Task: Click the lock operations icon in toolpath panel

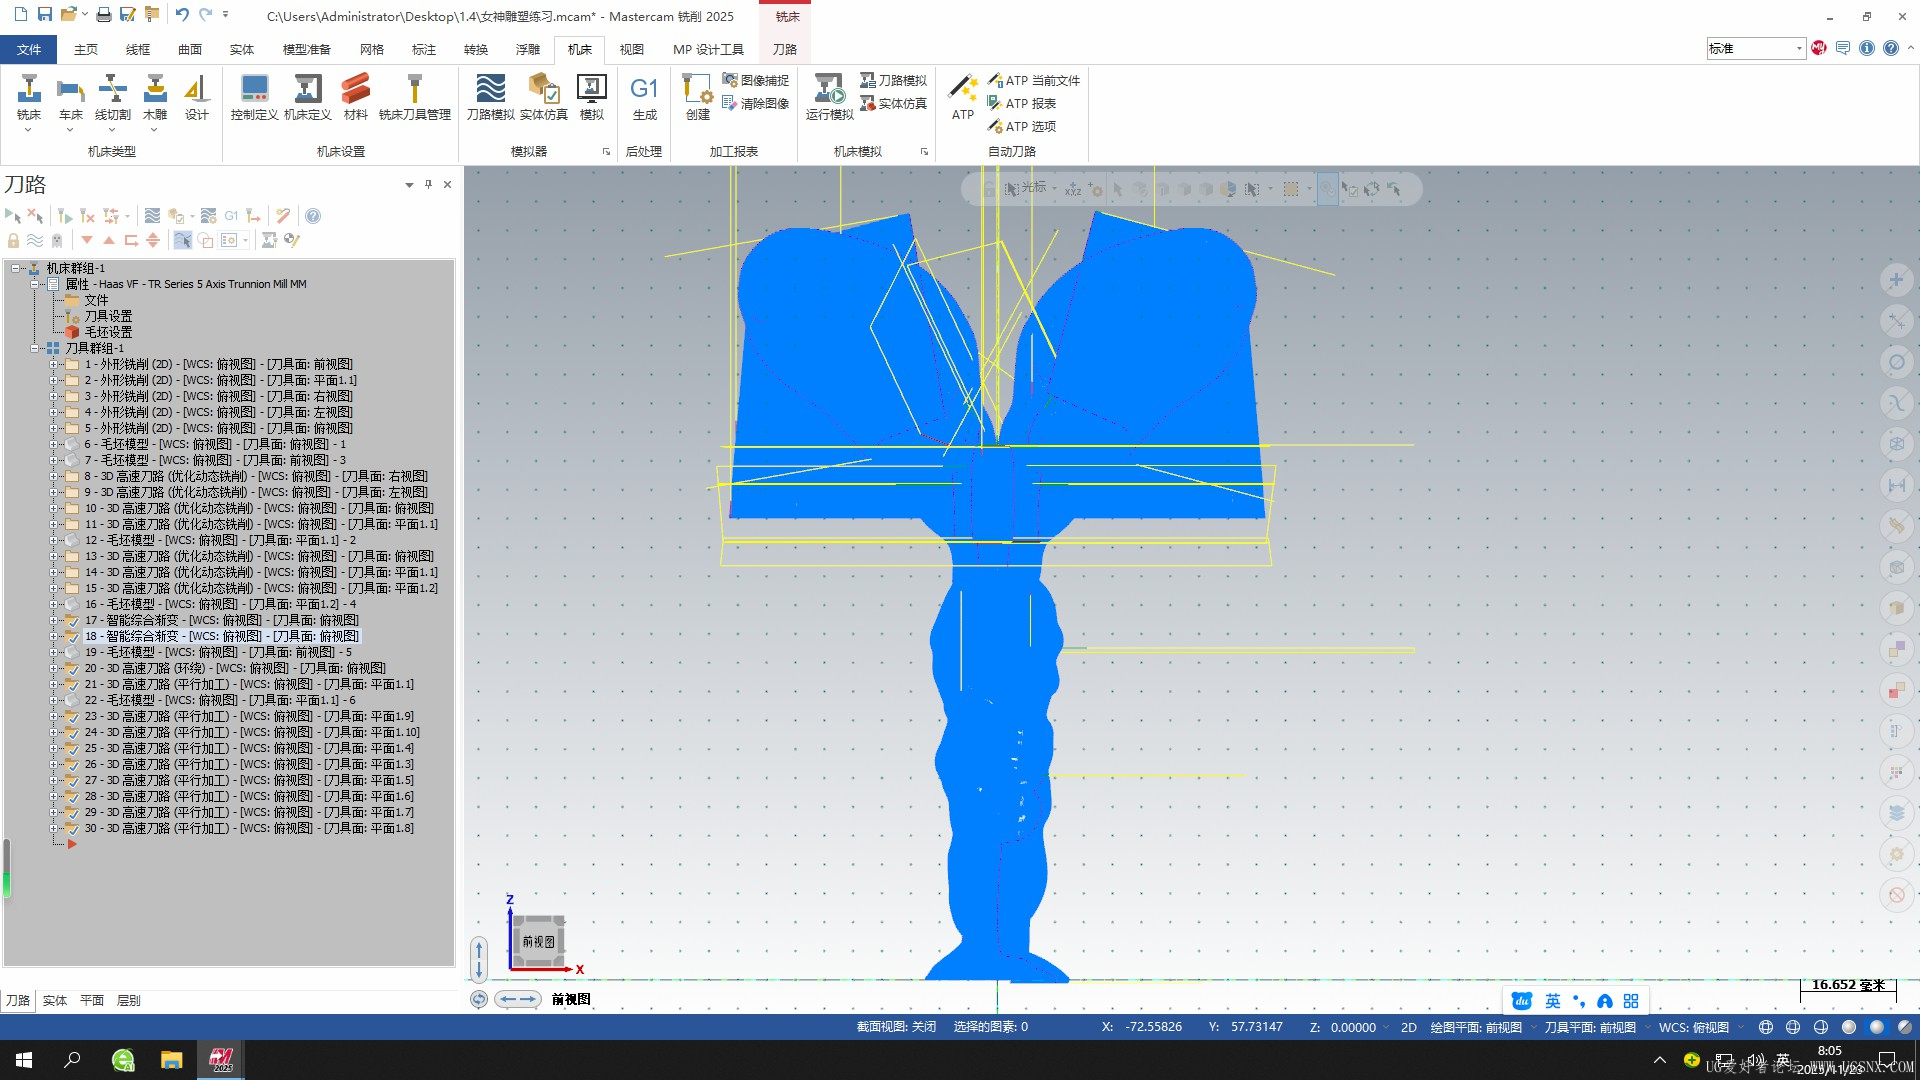Action: pos(13,241)
